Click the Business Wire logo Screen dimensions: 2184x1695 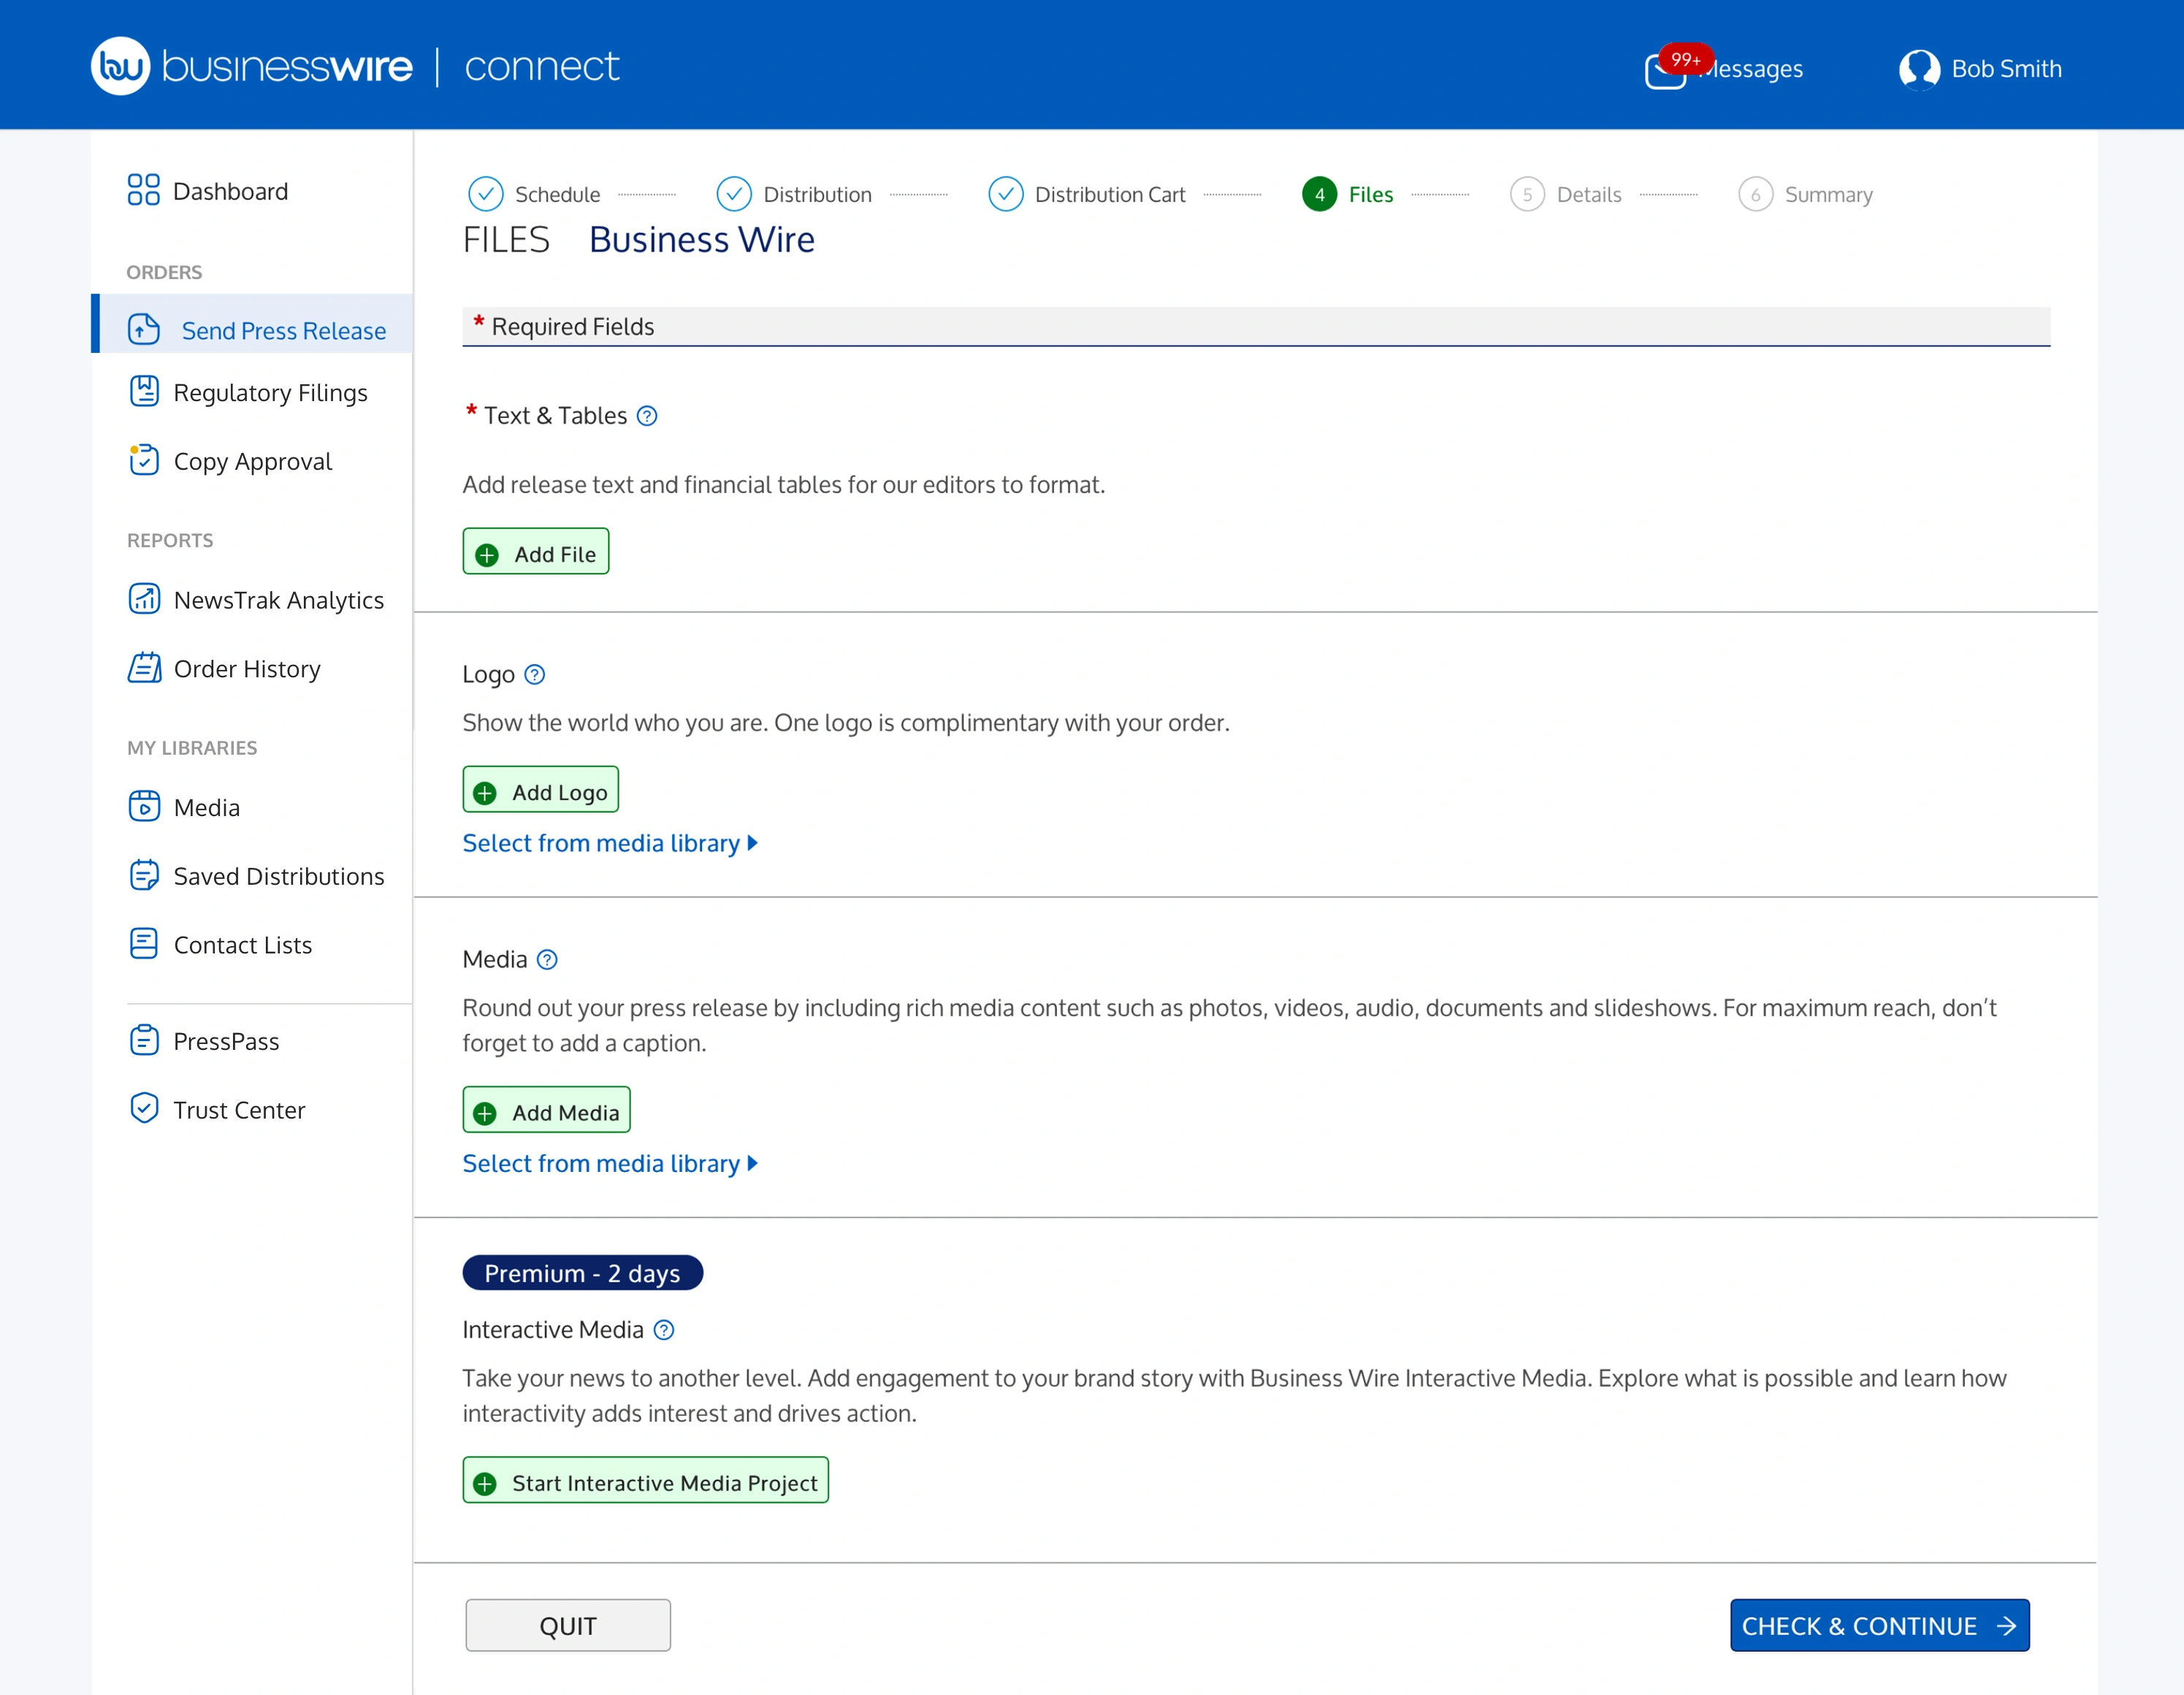click(x=252, y=66)
